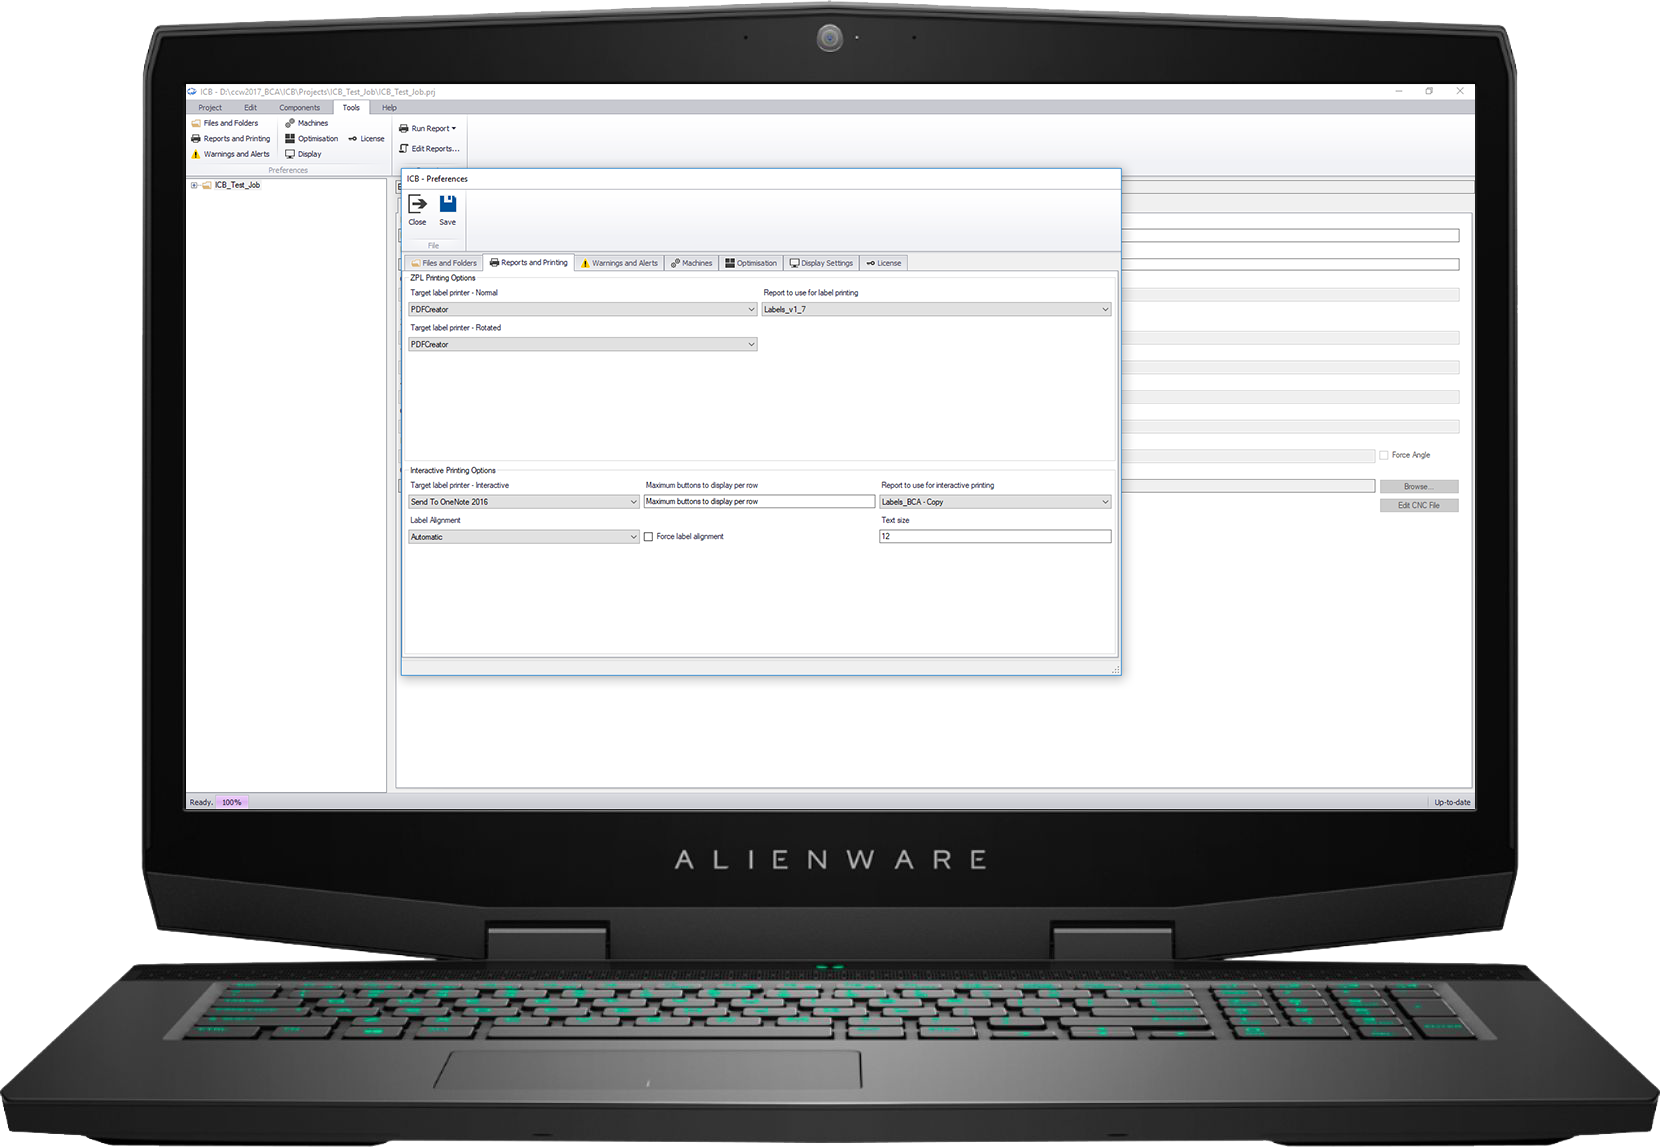The width and height of the screenshot is (1660, 1147).
Task: Switch to License tab in dialog
Action: coord(884,263)
